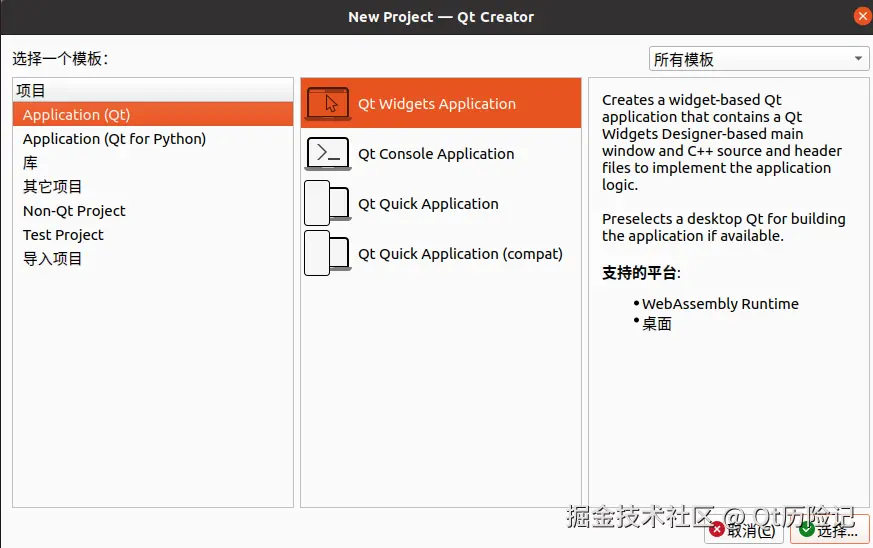Choose Qt Quick Application template label

(x=428, y=204)
